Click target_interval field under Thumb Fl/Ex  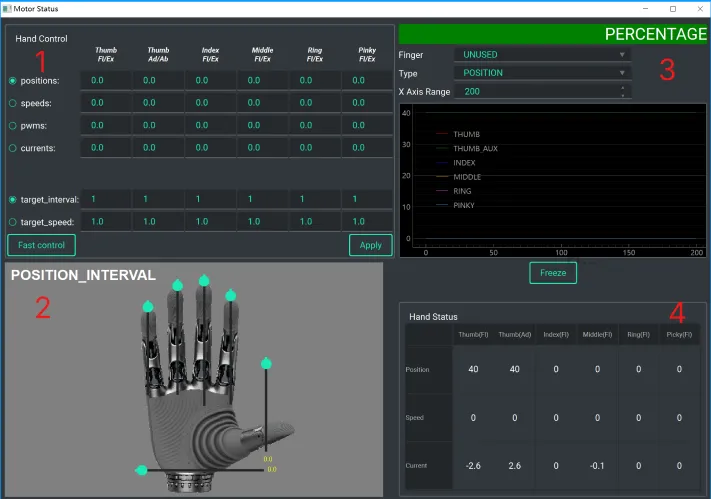pos(108,199)
